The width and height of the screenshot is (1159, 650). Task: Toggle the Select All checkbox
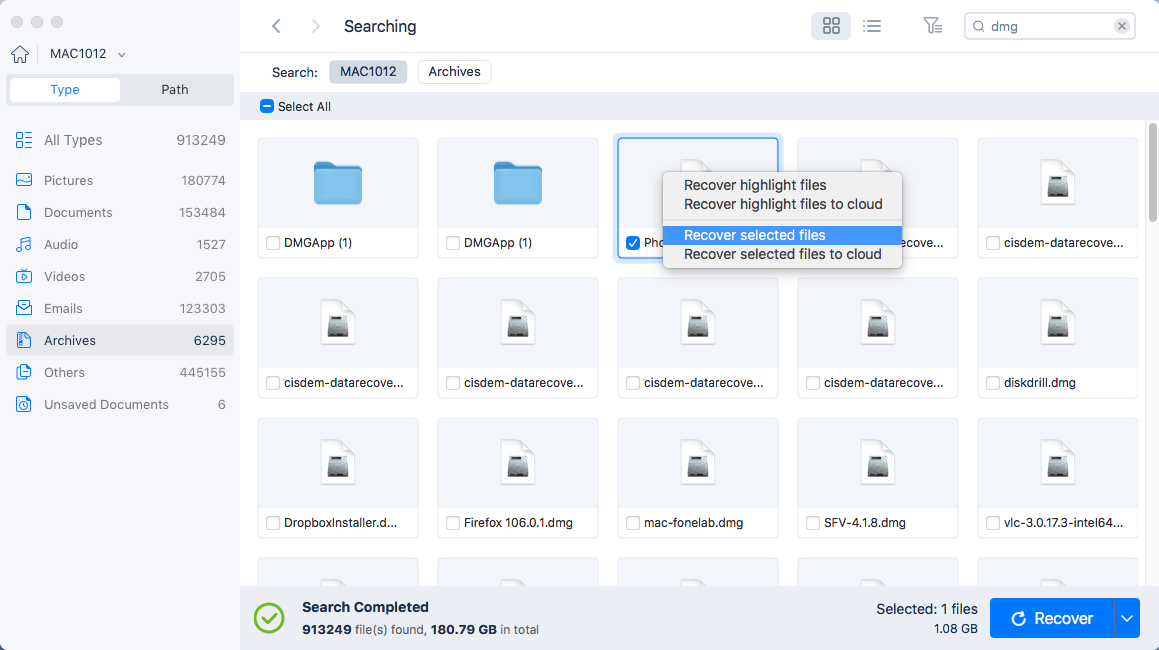coord(266,106)
